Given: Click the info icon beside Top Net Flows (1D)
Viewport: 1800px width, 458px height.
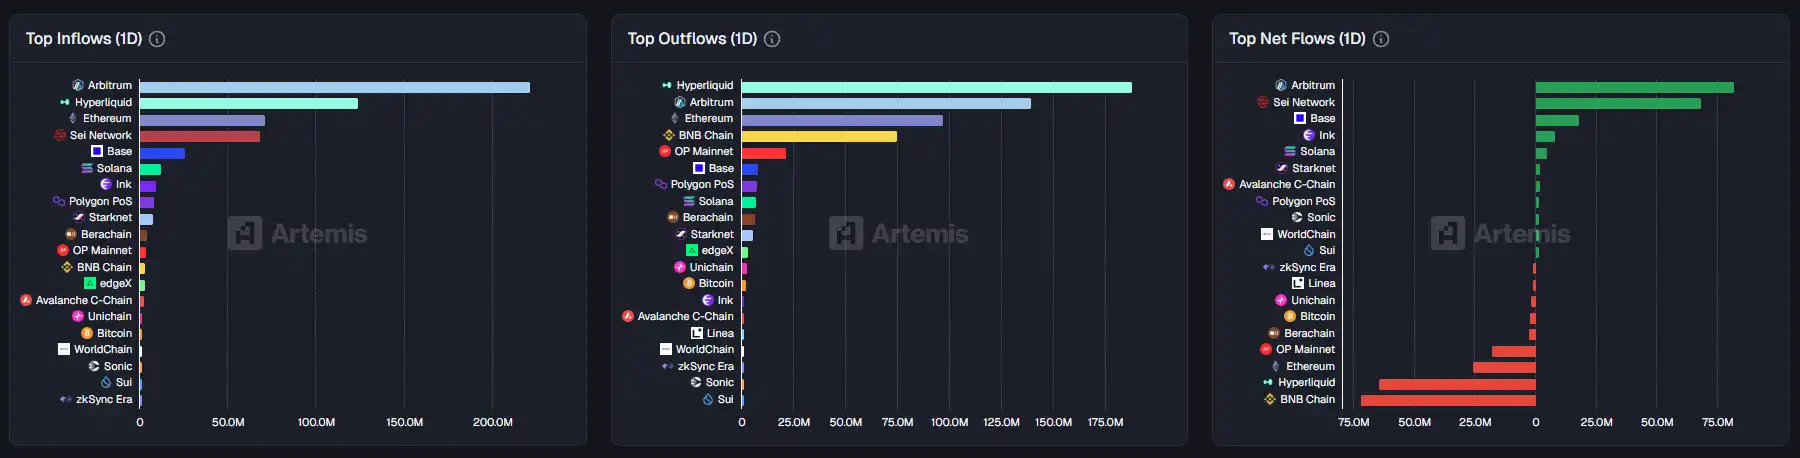Looking at the screenshot, I should (x=1381, y=39).
